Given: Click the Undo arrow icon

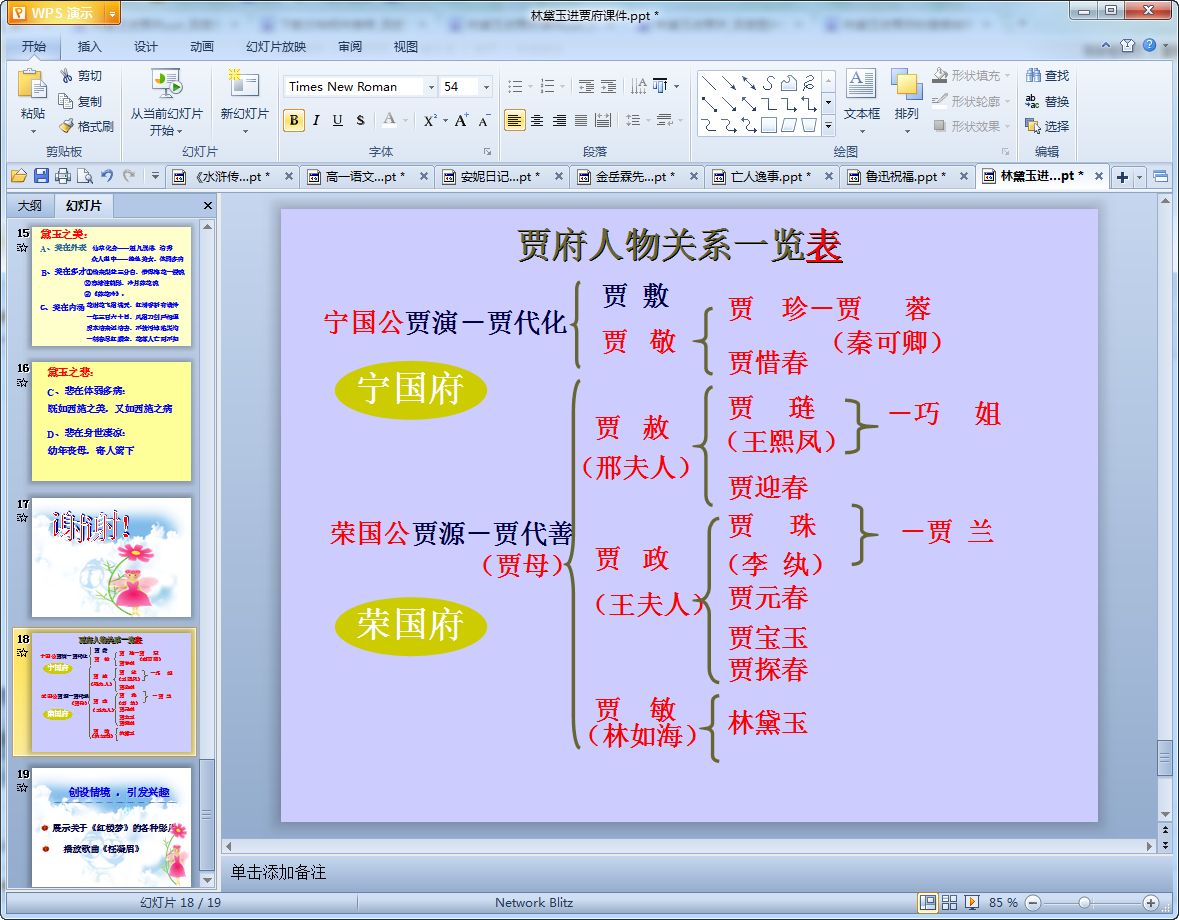Looking at the screenshot, I should (107, 176).
